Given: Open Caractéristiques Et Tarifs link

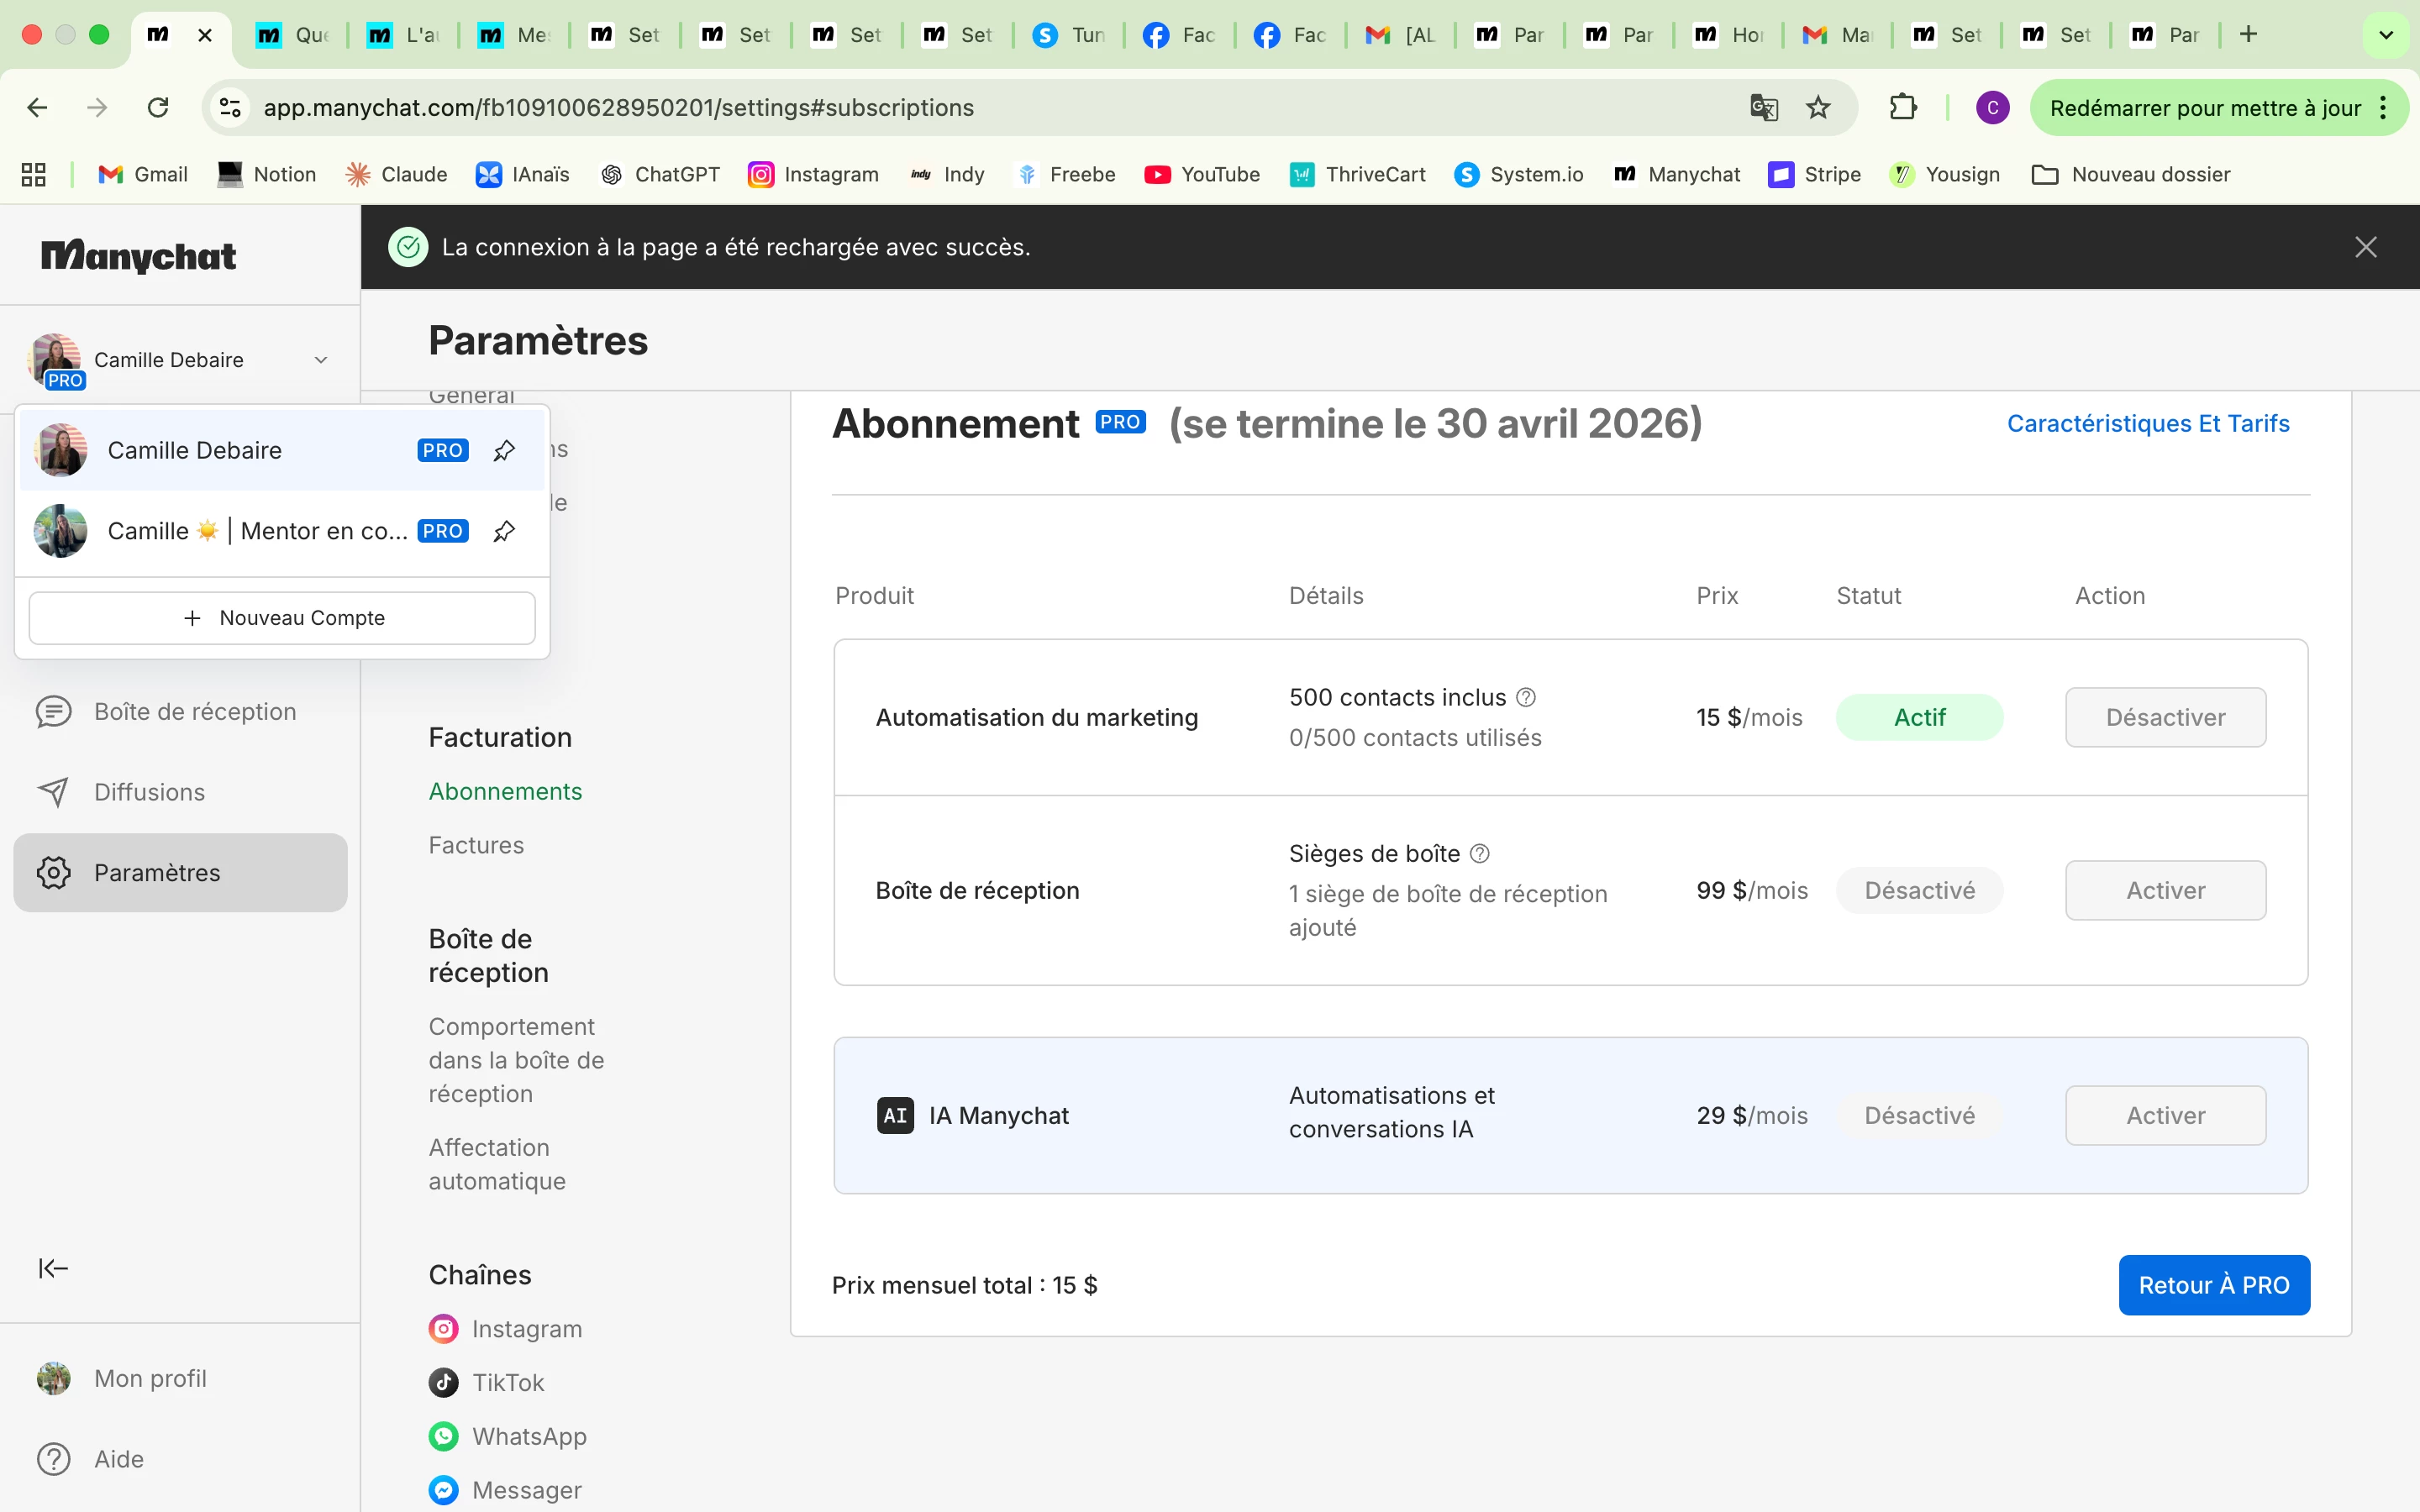Looking at the screenshot, I should point(2148,423).
